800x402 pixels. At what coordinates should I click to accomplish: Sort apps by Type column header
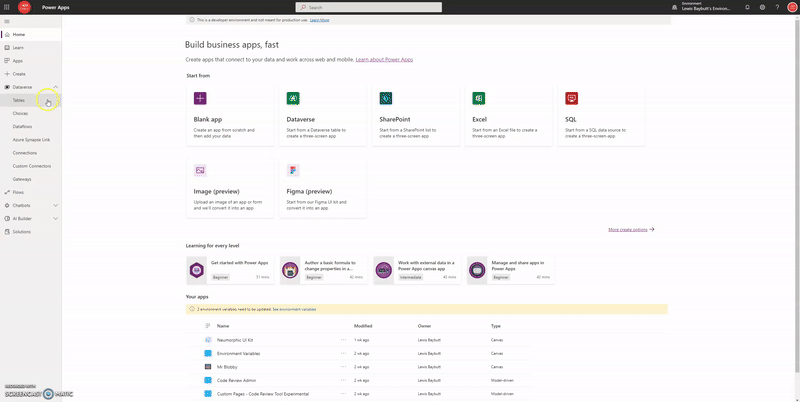[x=495, y=326]
